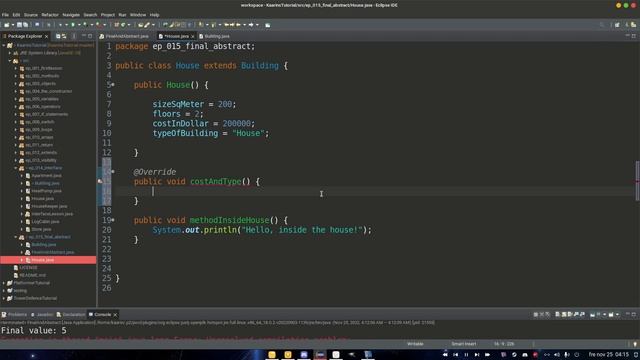This screenshot has width=640, height=360.
Task: Open the File menu
Action: click(5, 15)
